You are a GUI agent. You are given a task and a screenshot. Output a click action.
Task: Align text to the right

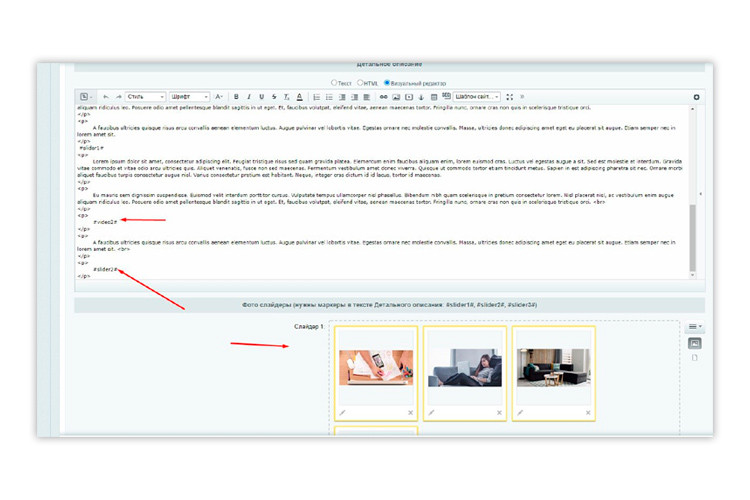(x=354, y=97)
